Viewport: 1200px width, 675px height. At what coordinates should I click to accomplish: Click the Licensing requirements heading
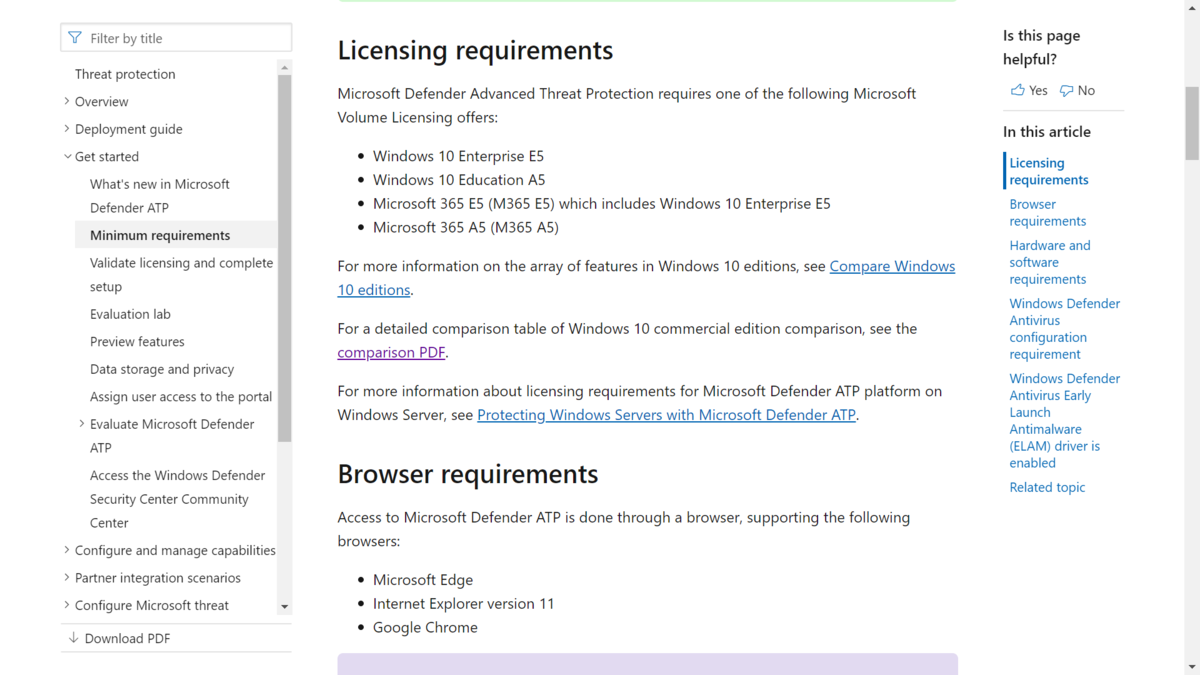pos(475,50)
